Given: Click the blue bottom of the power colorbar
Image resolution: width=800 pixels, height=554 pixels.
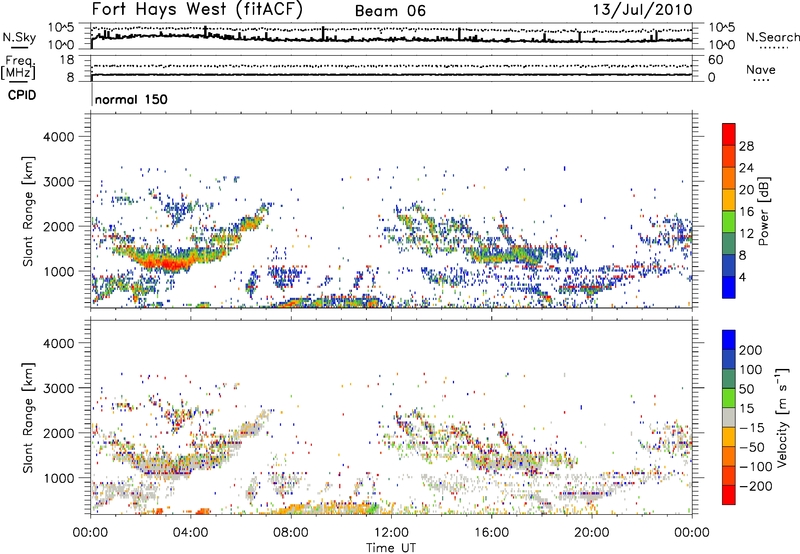Looking at the screenshot, I should coord(729,287).
